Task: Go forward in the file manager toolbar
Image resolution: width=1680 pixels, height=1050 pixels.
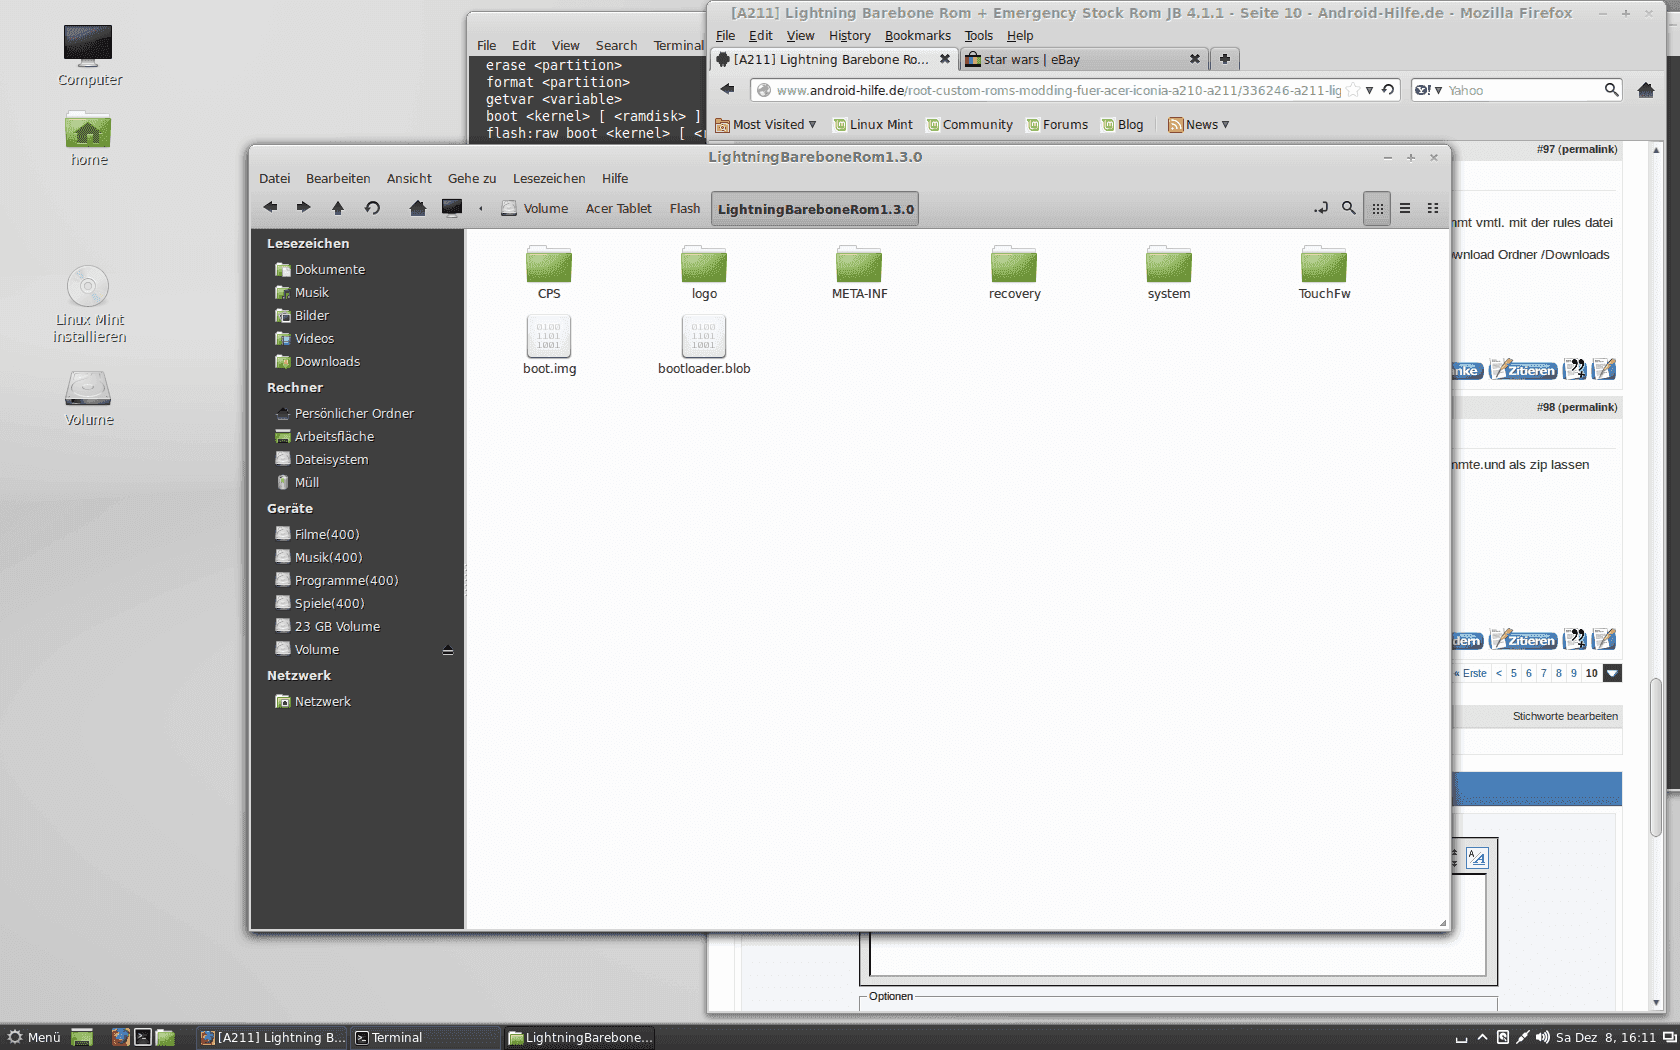Action: coord(303,208)
